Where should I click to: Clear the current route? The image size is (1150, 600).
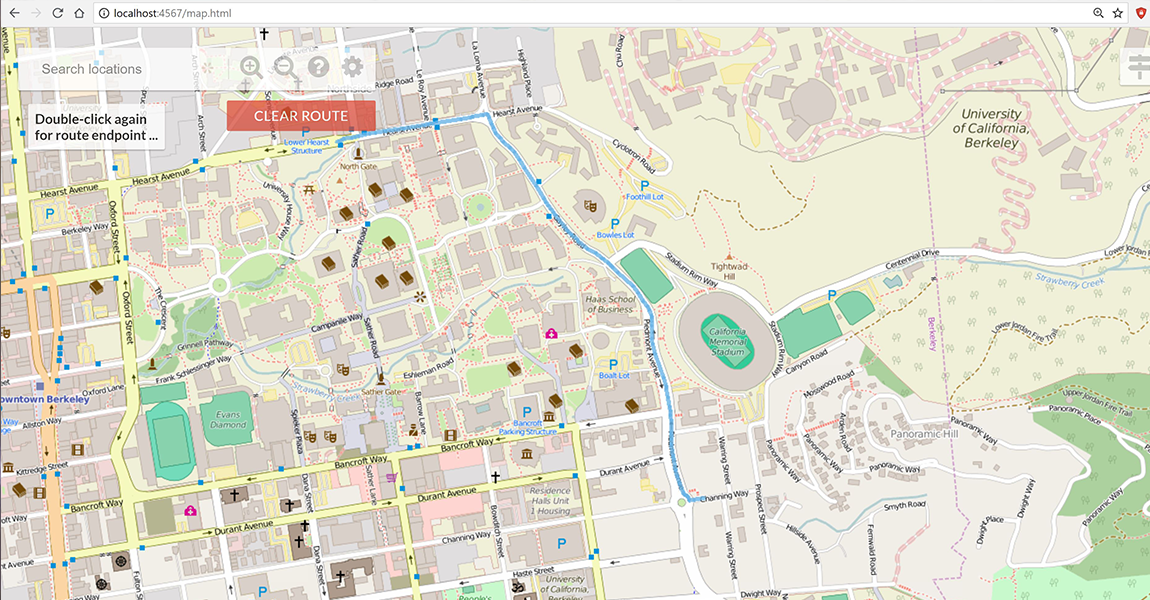pyautogui.click(x=301, y=116)
